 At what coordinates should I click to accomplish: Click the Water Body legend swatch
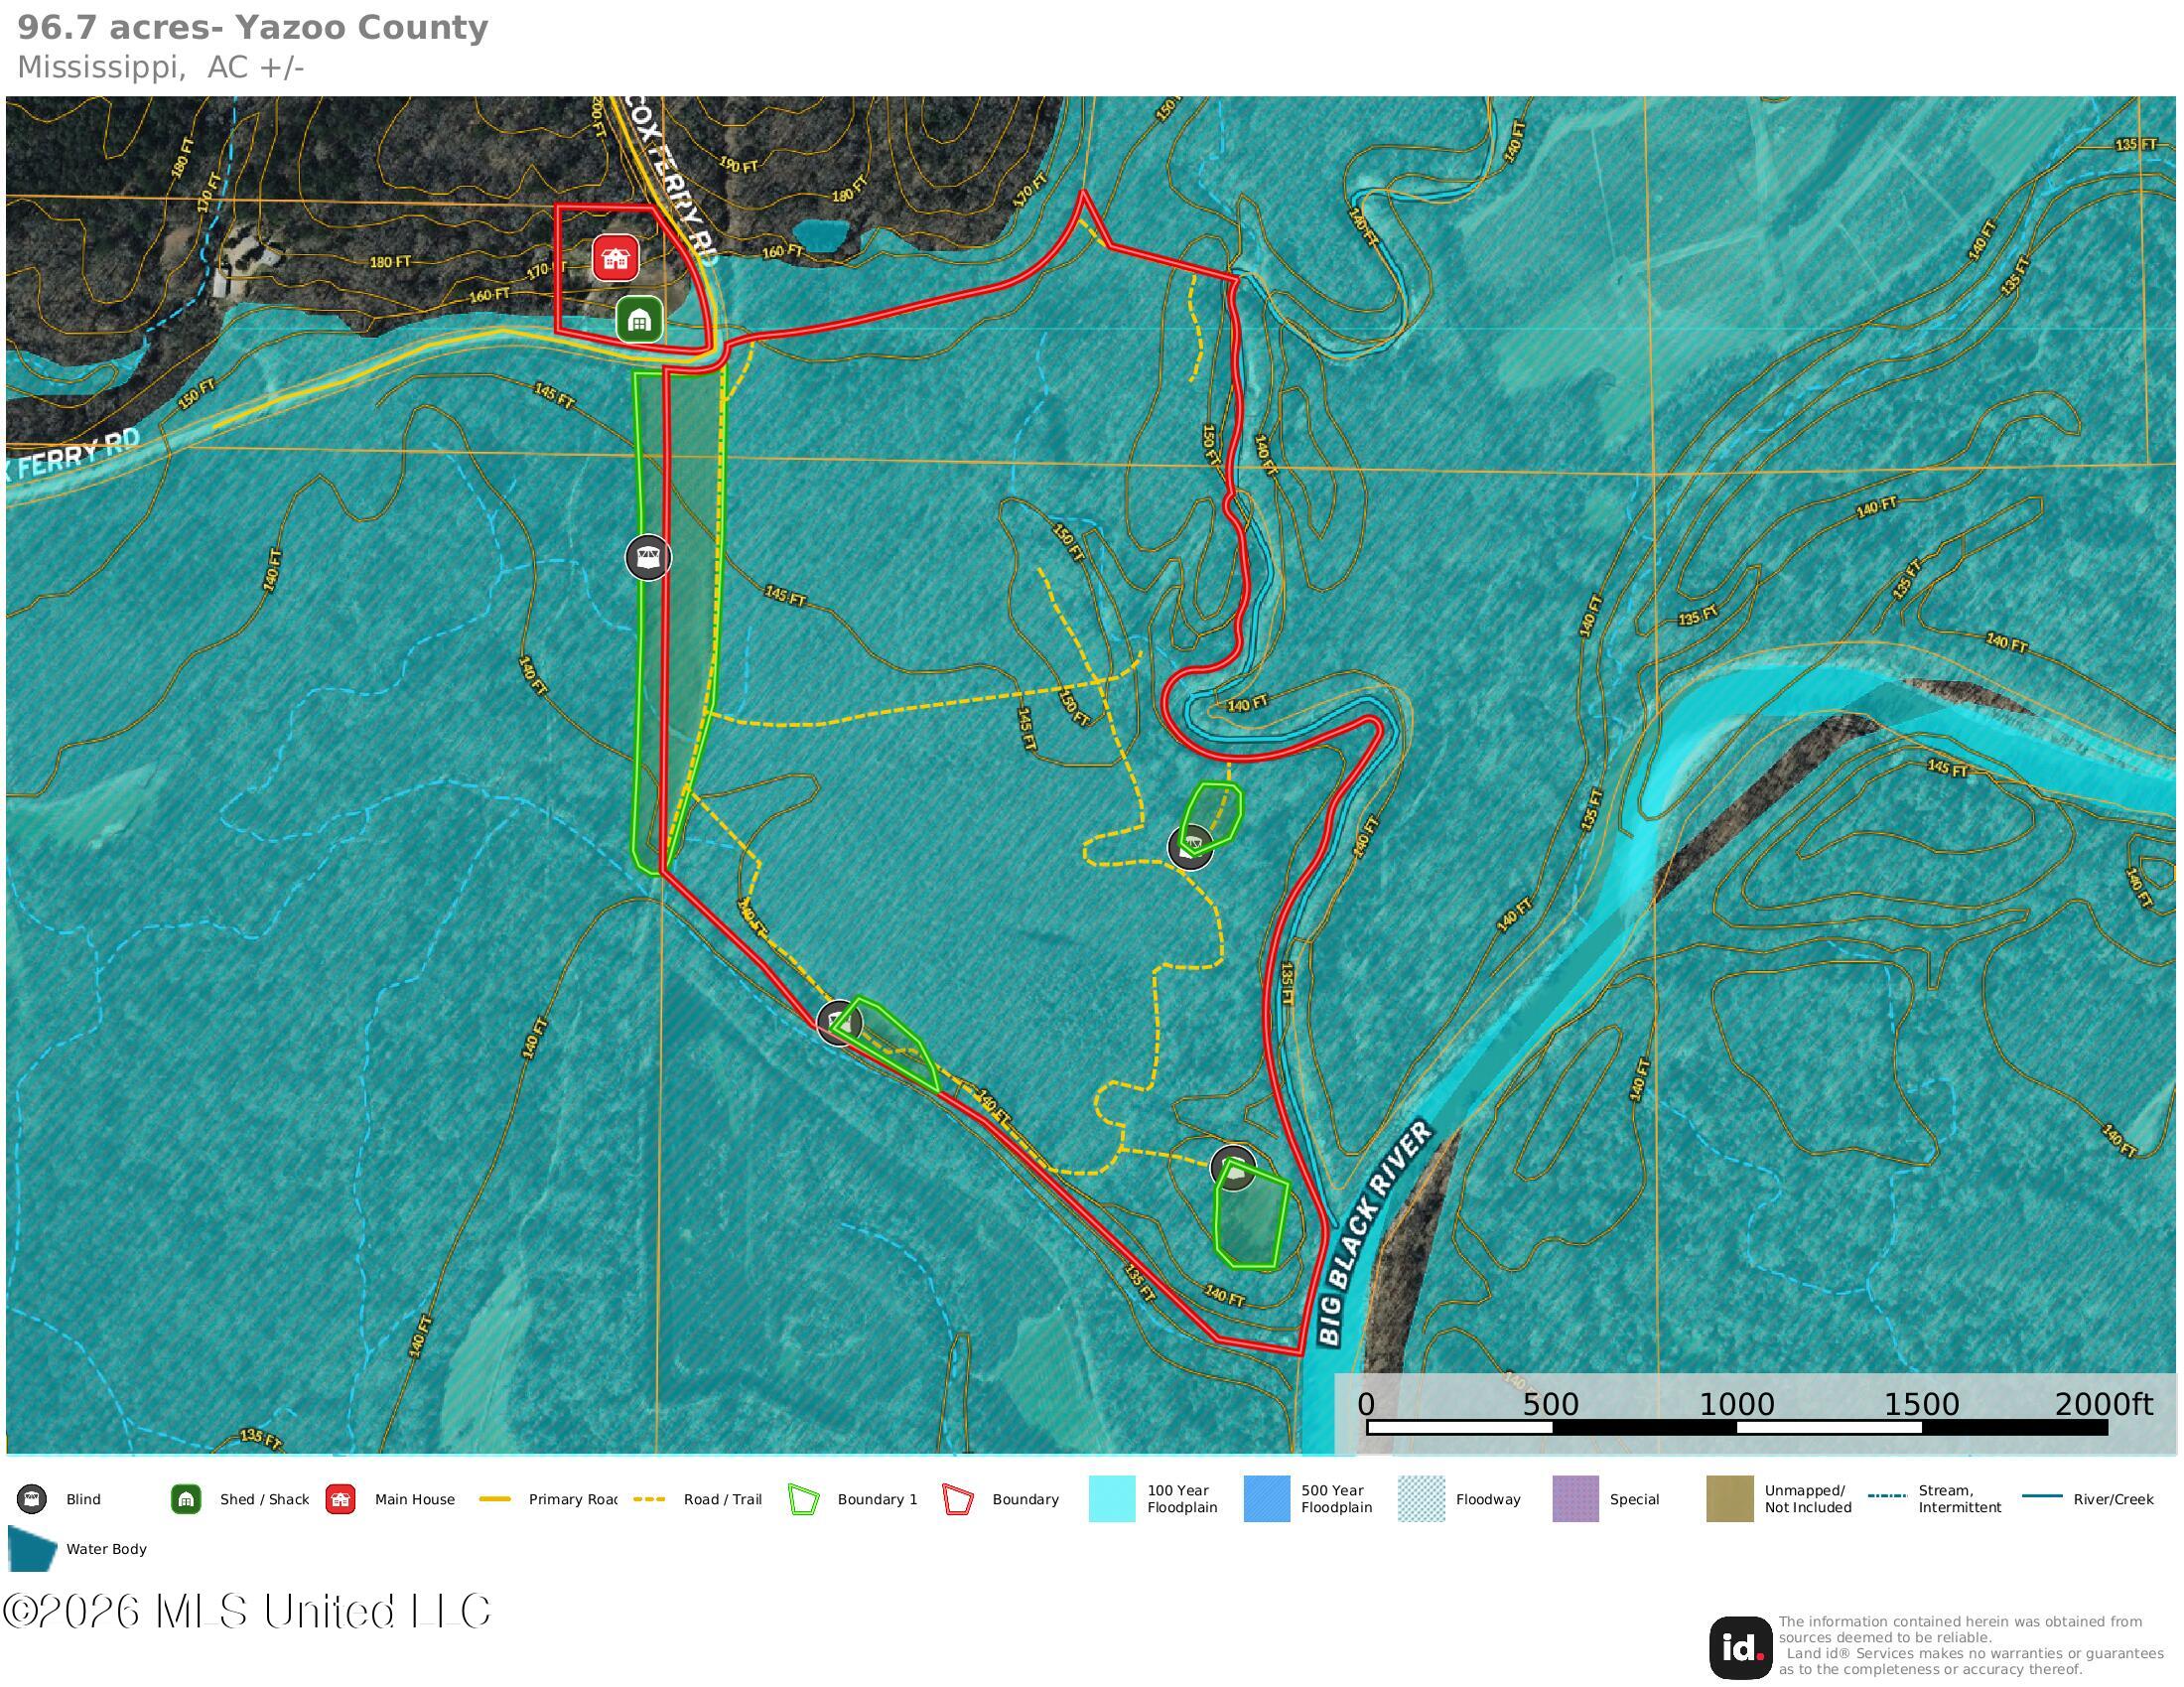(31, 1548)
